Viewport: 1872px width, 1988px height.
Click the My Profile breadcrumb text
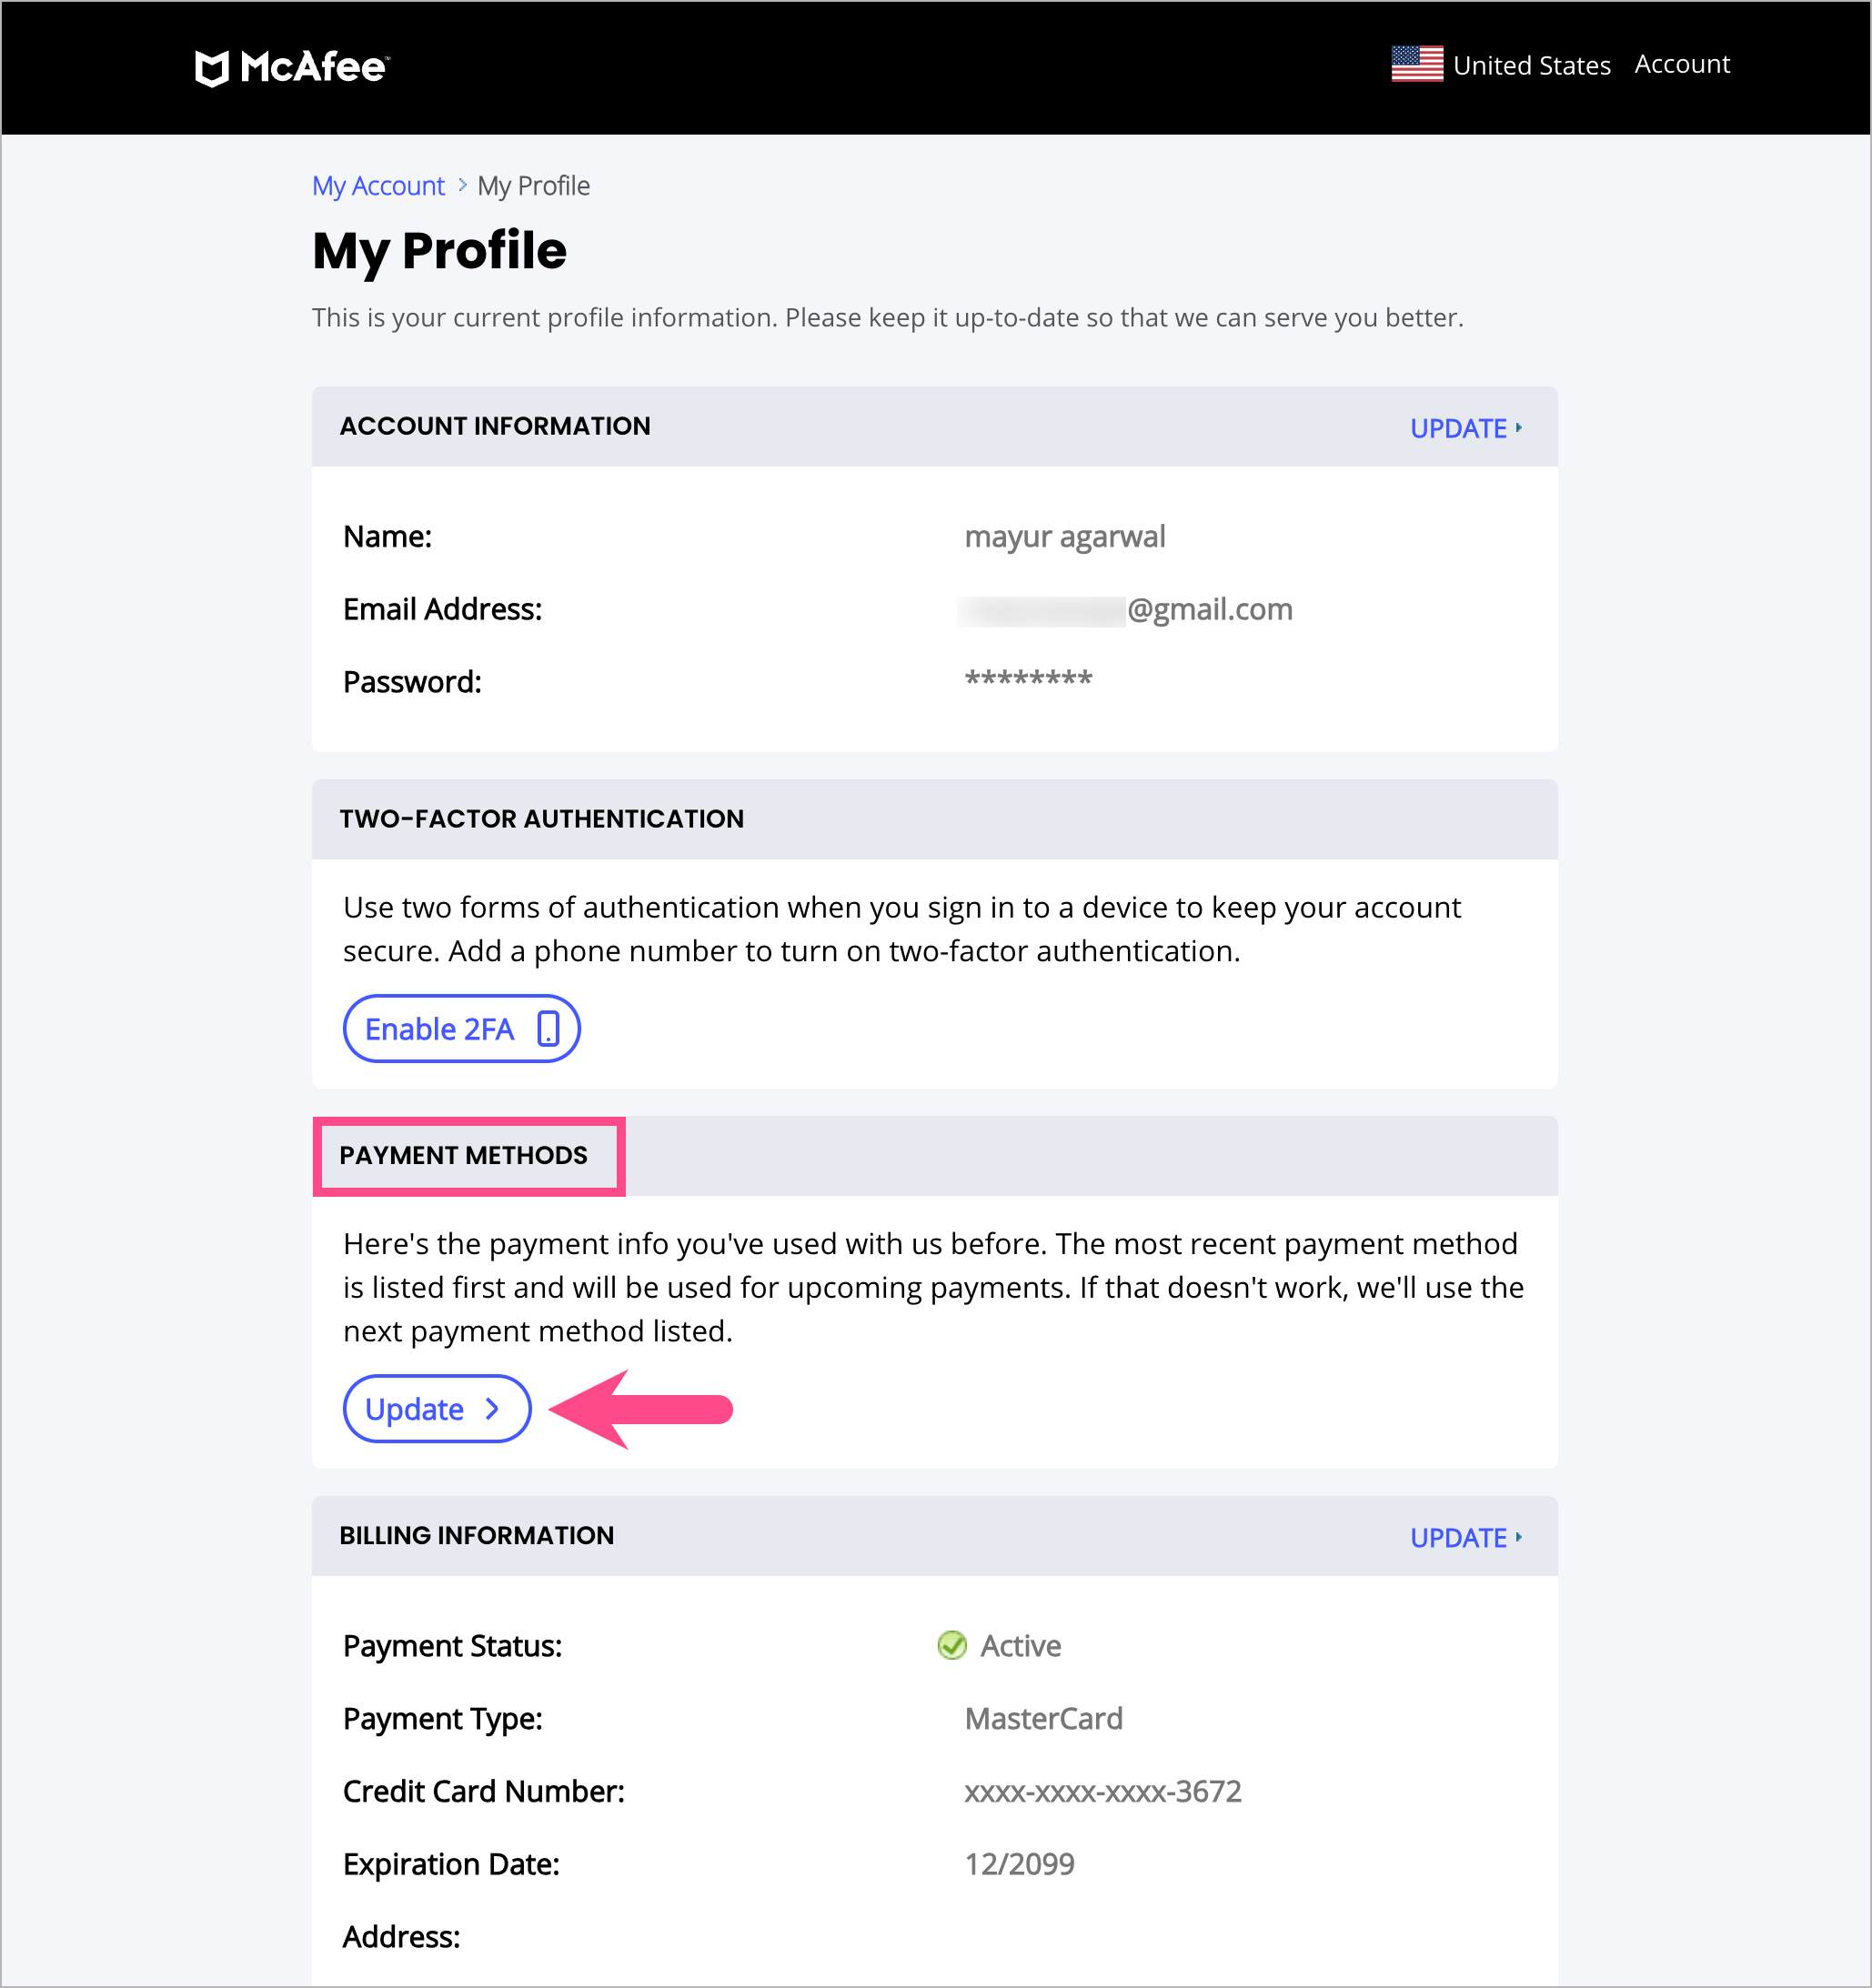pyautogui.click(x=533, y=186)
